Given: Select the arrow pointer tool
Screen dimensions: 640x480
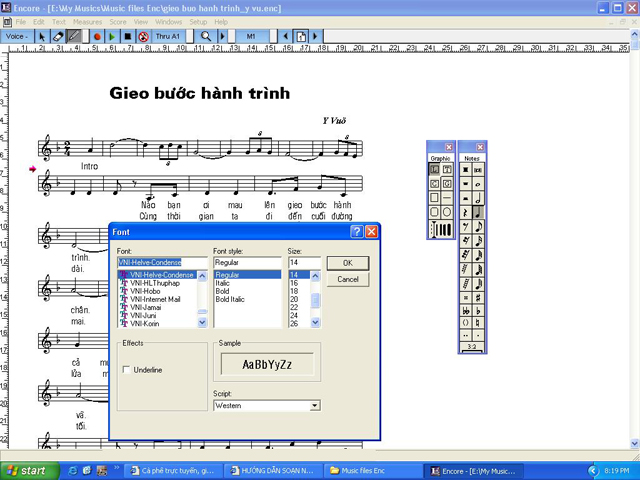Looking at the screenshot, I should click(42, 36).
